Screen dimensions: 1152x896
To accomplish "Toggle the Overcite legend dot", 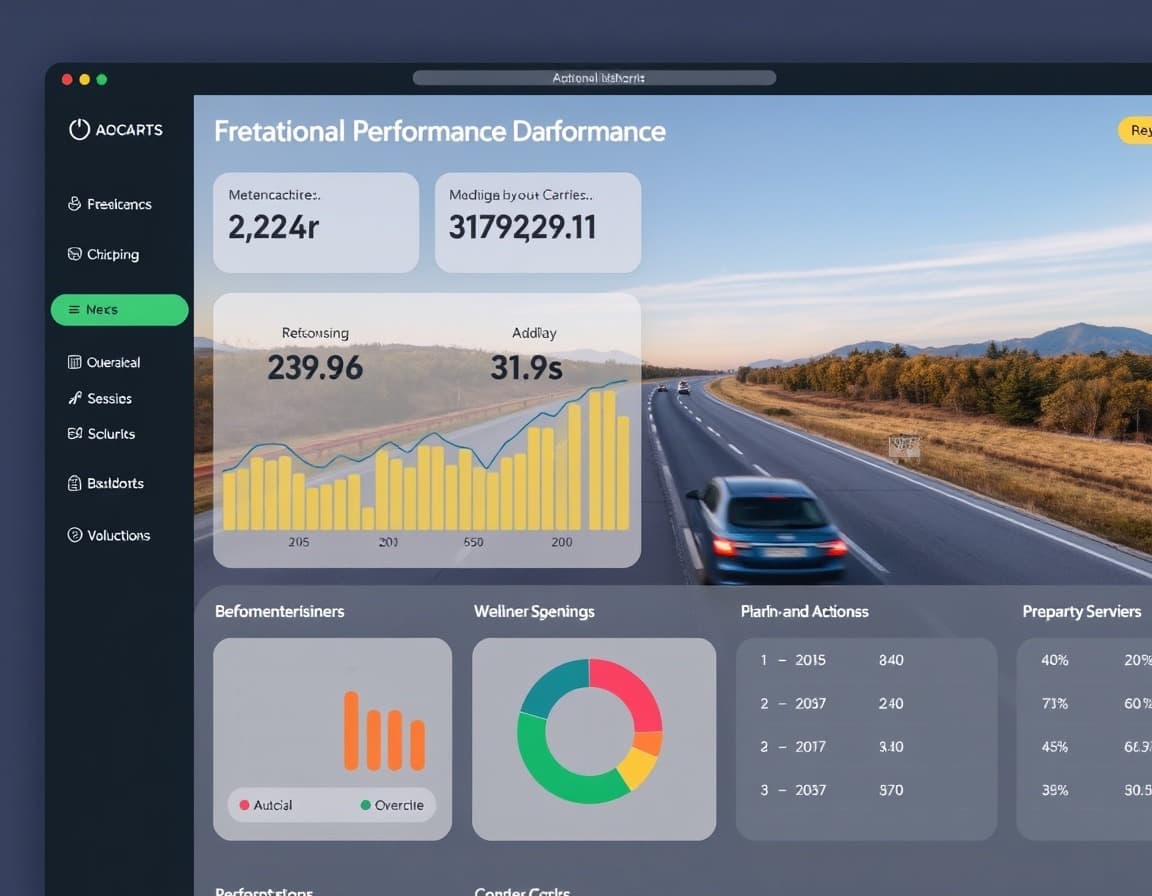I will coord(367,804).
